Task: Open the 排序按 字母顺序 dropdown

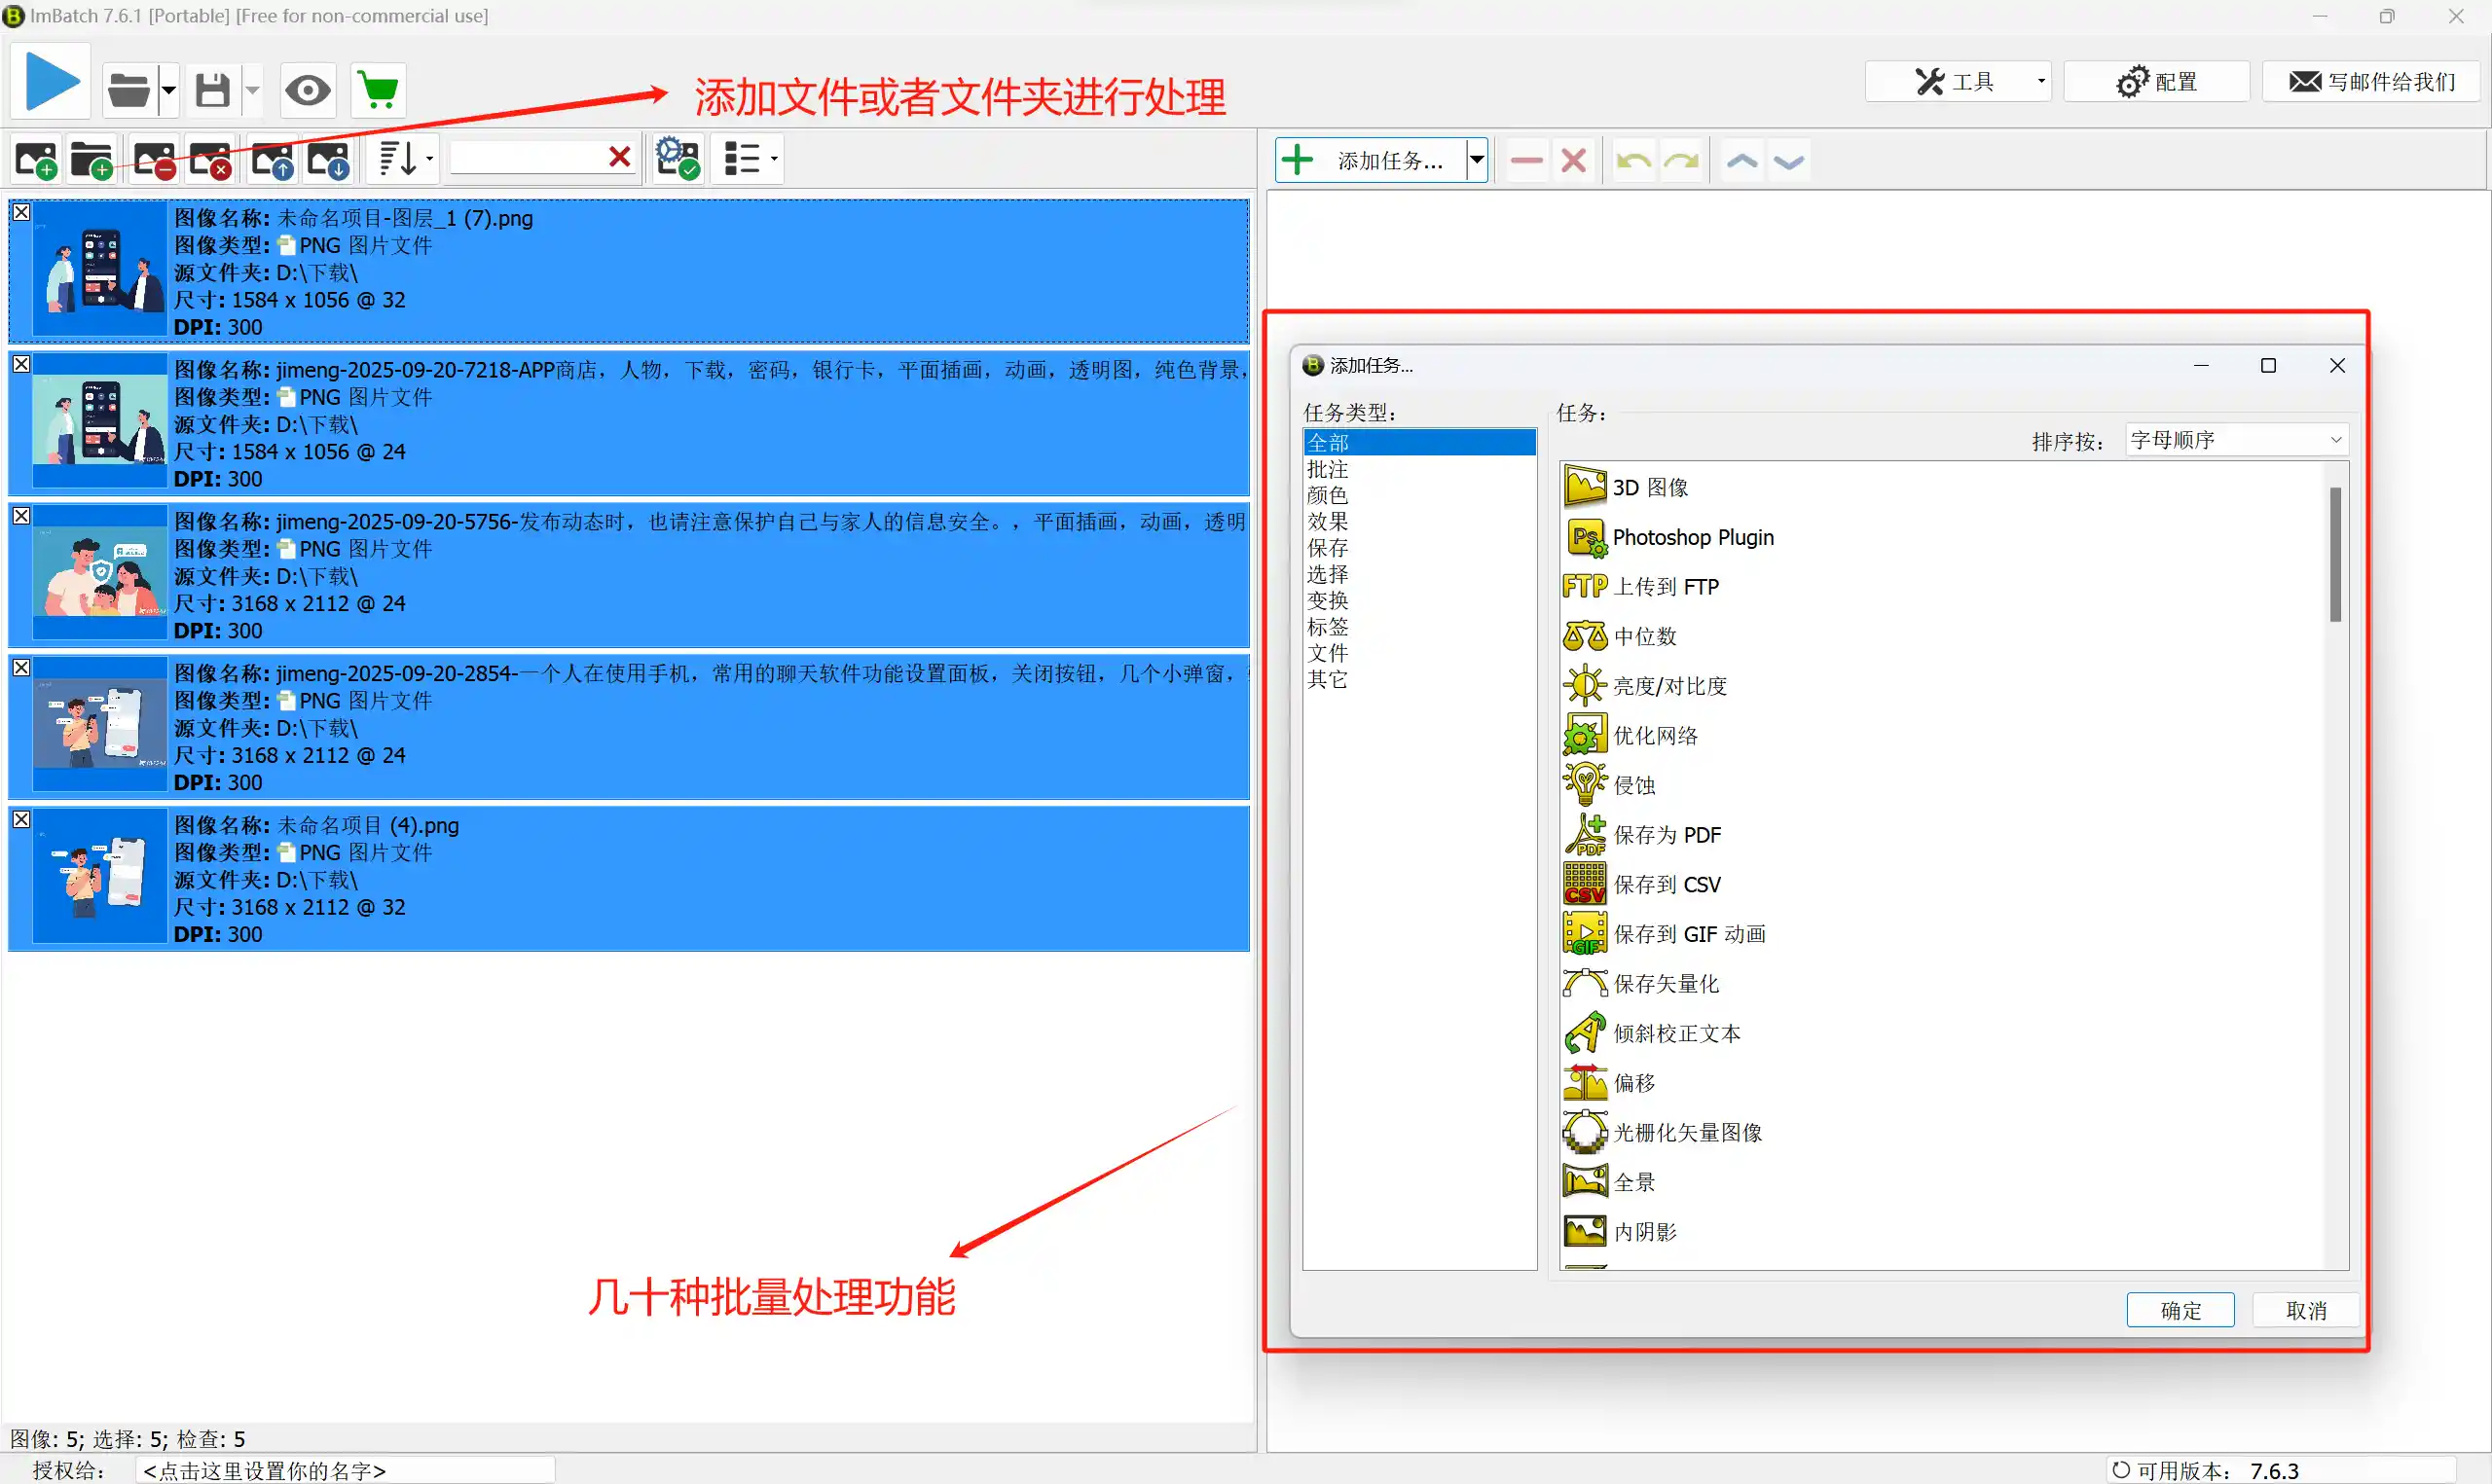Action: [x=2235, y=440]
